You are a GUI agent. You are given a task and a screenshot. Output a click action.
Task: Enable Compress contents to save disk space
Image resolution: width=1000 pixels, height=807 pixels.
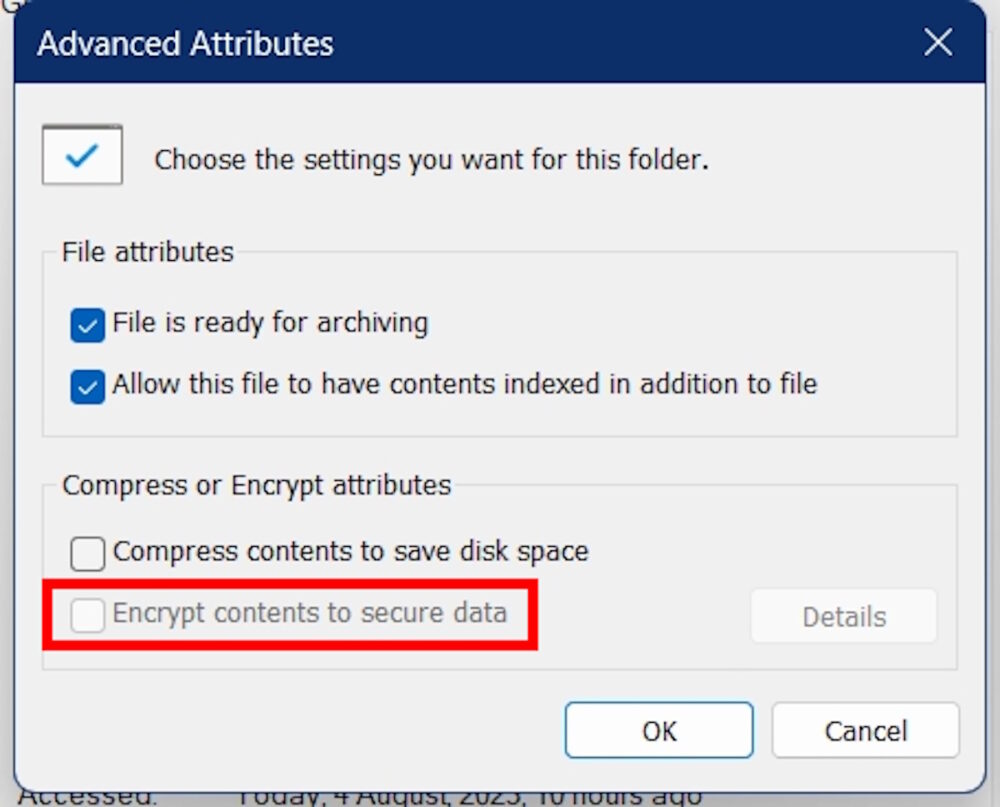pos(88,553)
